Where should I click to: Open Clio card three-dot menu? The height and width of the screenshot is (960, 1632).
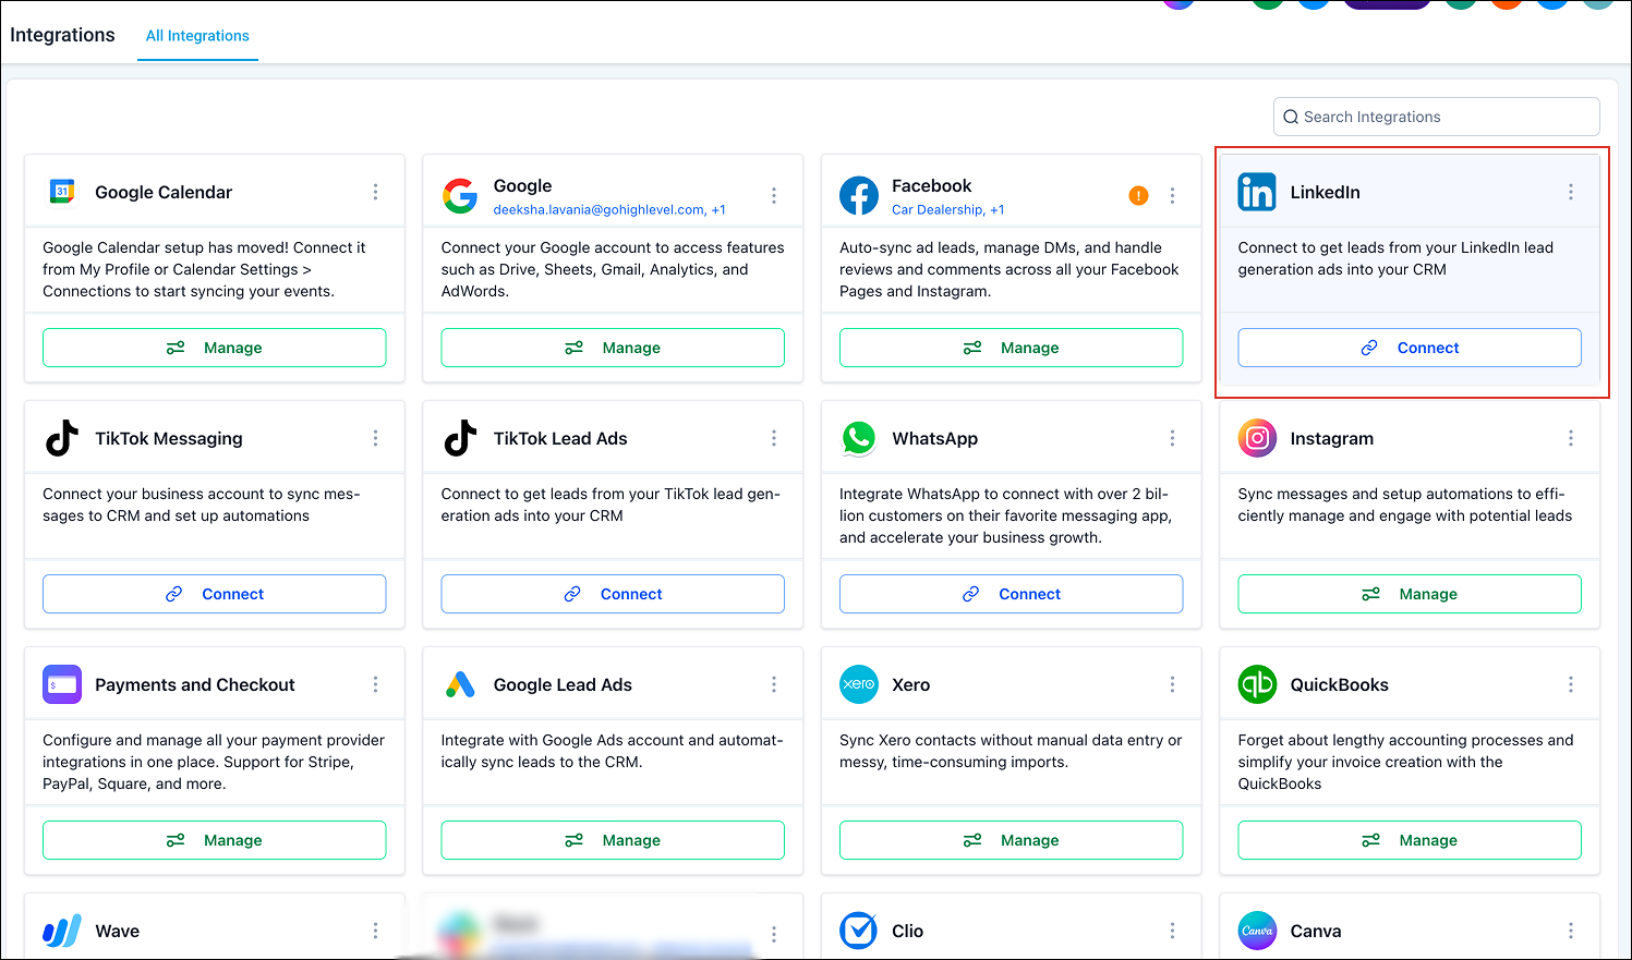coord(1172,931)
